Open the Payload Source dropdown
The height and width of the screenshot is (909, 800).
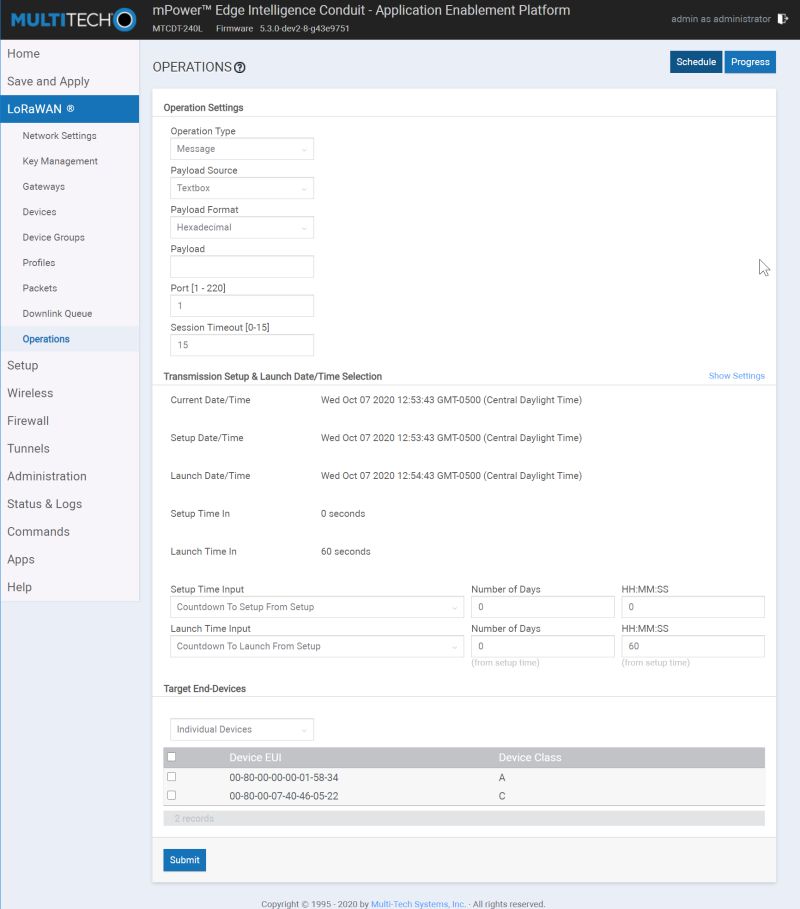(x=242, y=188)
